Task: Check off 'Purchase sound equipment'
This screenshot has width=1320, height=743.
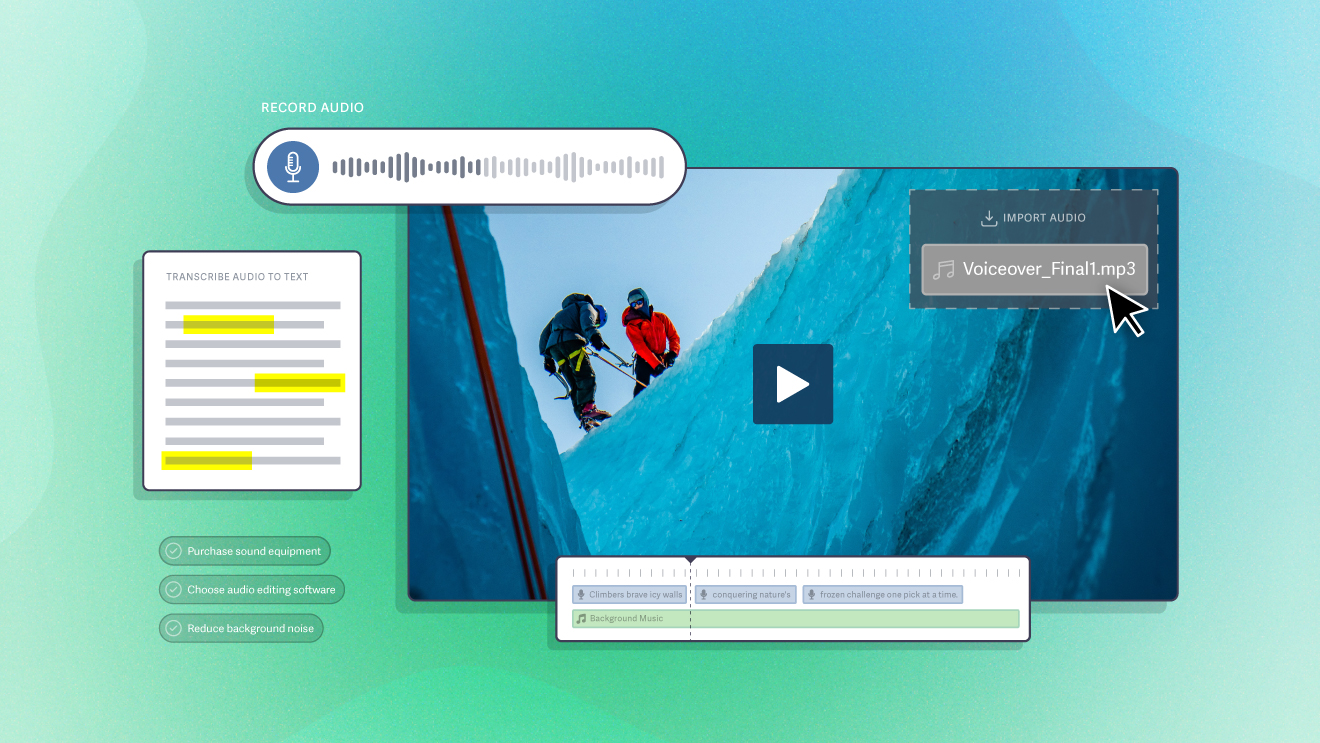Action: coord(174,551)
